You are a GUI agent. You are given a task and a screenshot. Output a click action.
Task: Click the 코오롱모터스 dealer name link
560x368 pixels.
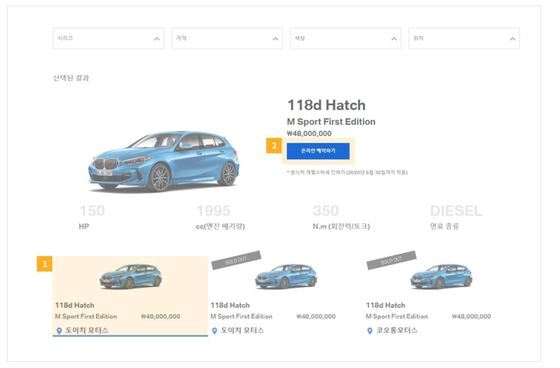[397, 330]
